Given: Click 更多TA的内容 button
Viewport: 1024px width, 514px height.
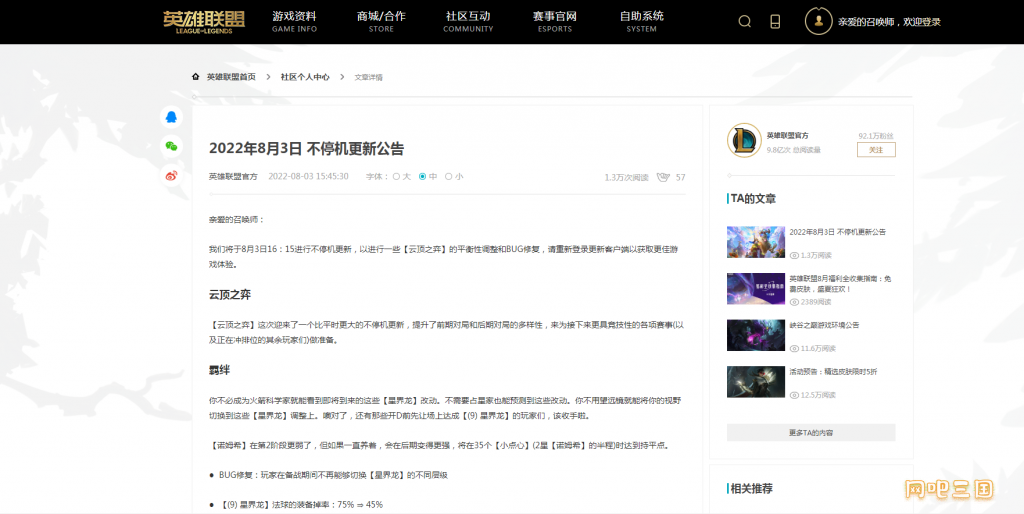Looking at the screenshot, I should 810,432.
